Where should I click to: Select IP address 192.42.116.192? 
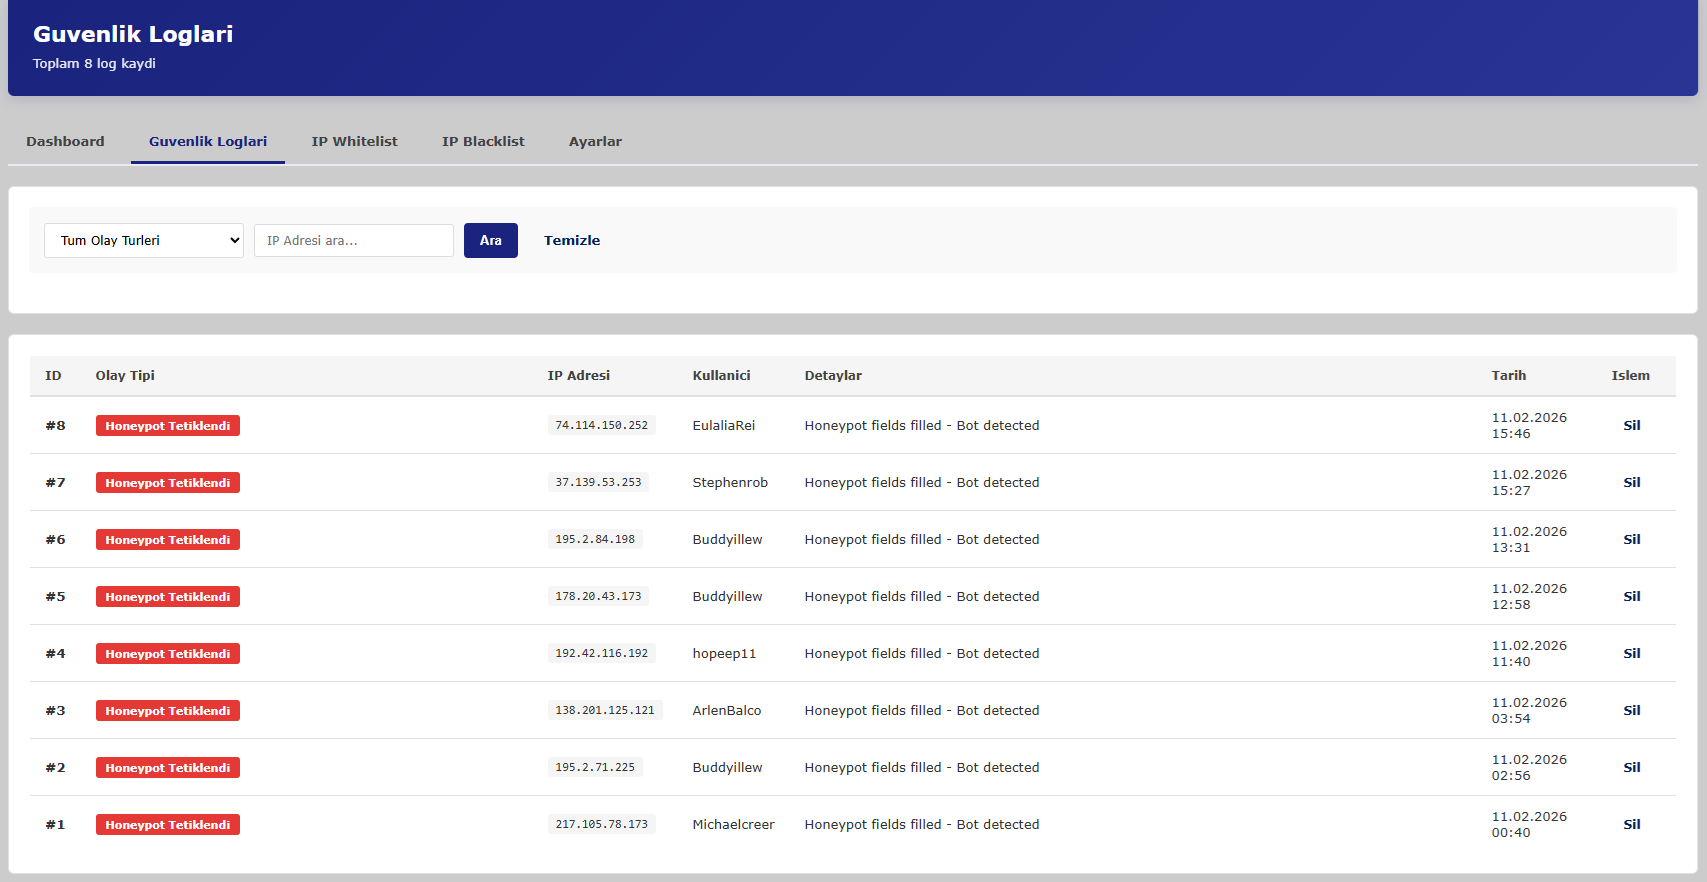(601, 653)
